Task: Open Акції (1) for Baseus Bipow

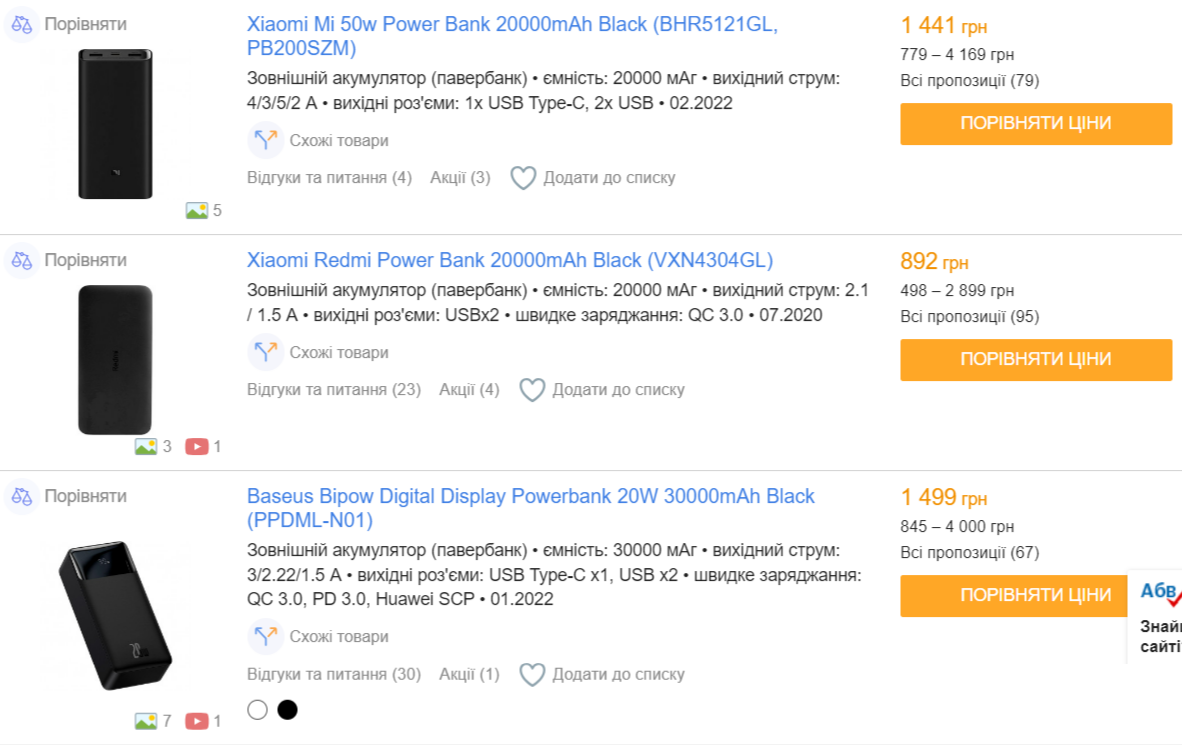Action: pyautogui.click(x=468, y=674)
